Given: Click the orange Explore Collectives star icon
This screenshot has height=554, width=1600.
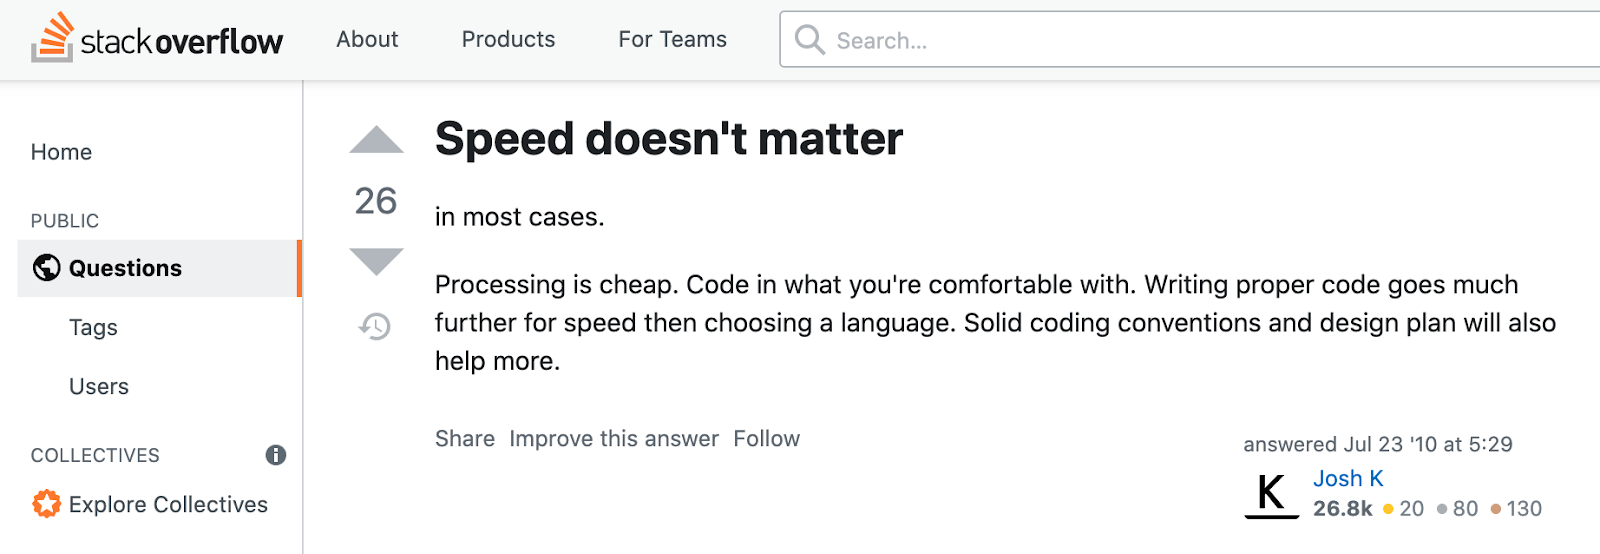Looking at the screenshot, I should tap(46, 504).
